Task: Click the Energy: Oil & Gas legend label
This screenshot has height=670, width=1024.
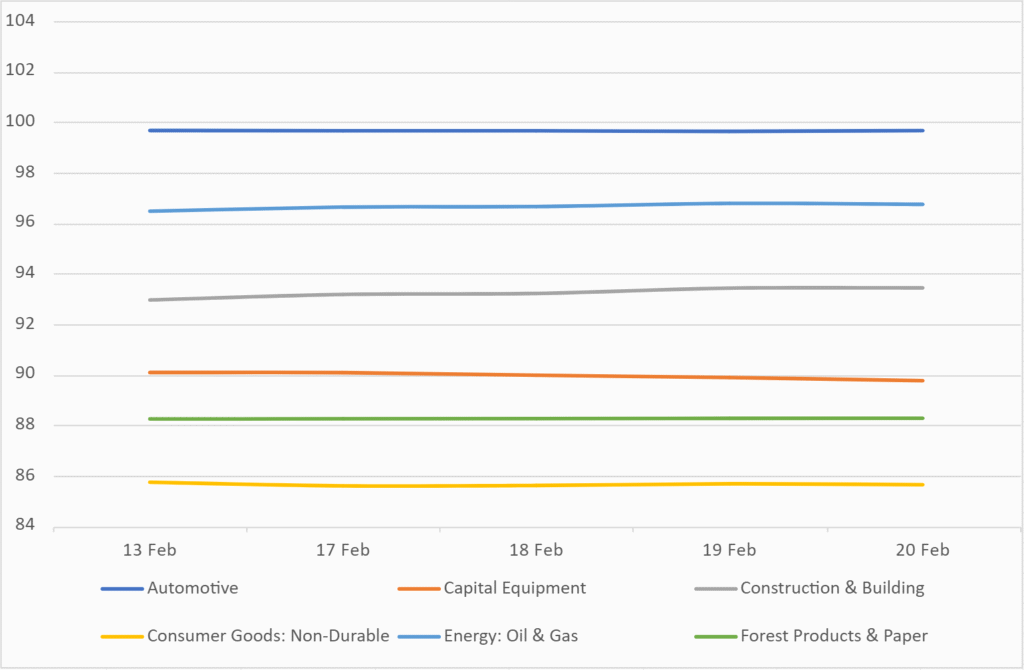Action: [514, 635]
